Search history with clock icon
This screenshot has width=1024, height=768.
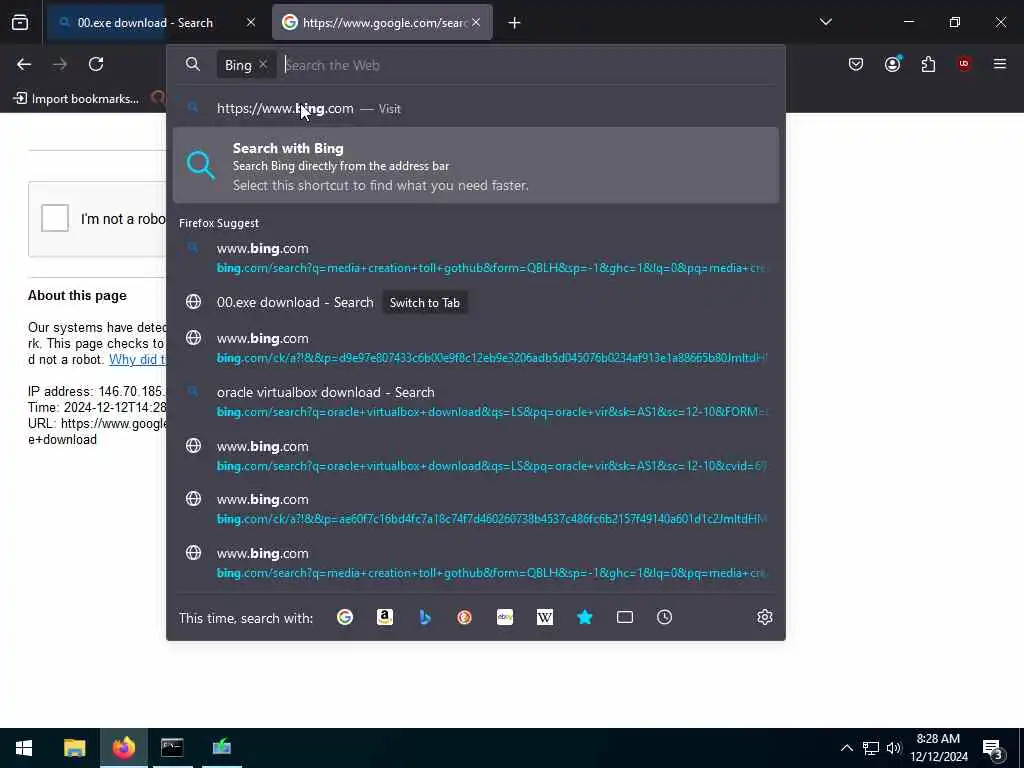[x=665, y=617]
